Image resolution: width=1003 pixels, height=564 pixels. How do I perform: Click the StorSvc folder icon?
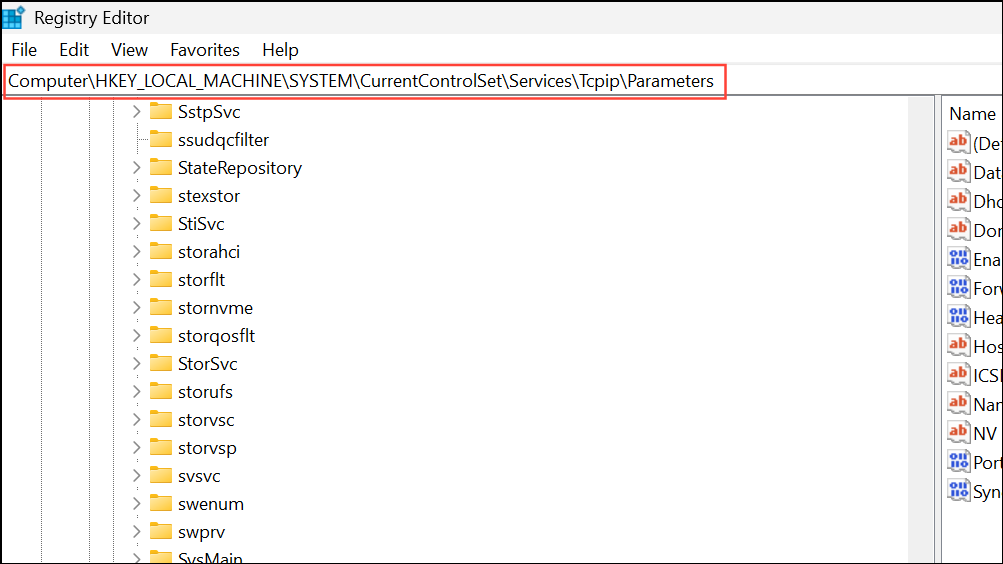[x=161, y=364]
